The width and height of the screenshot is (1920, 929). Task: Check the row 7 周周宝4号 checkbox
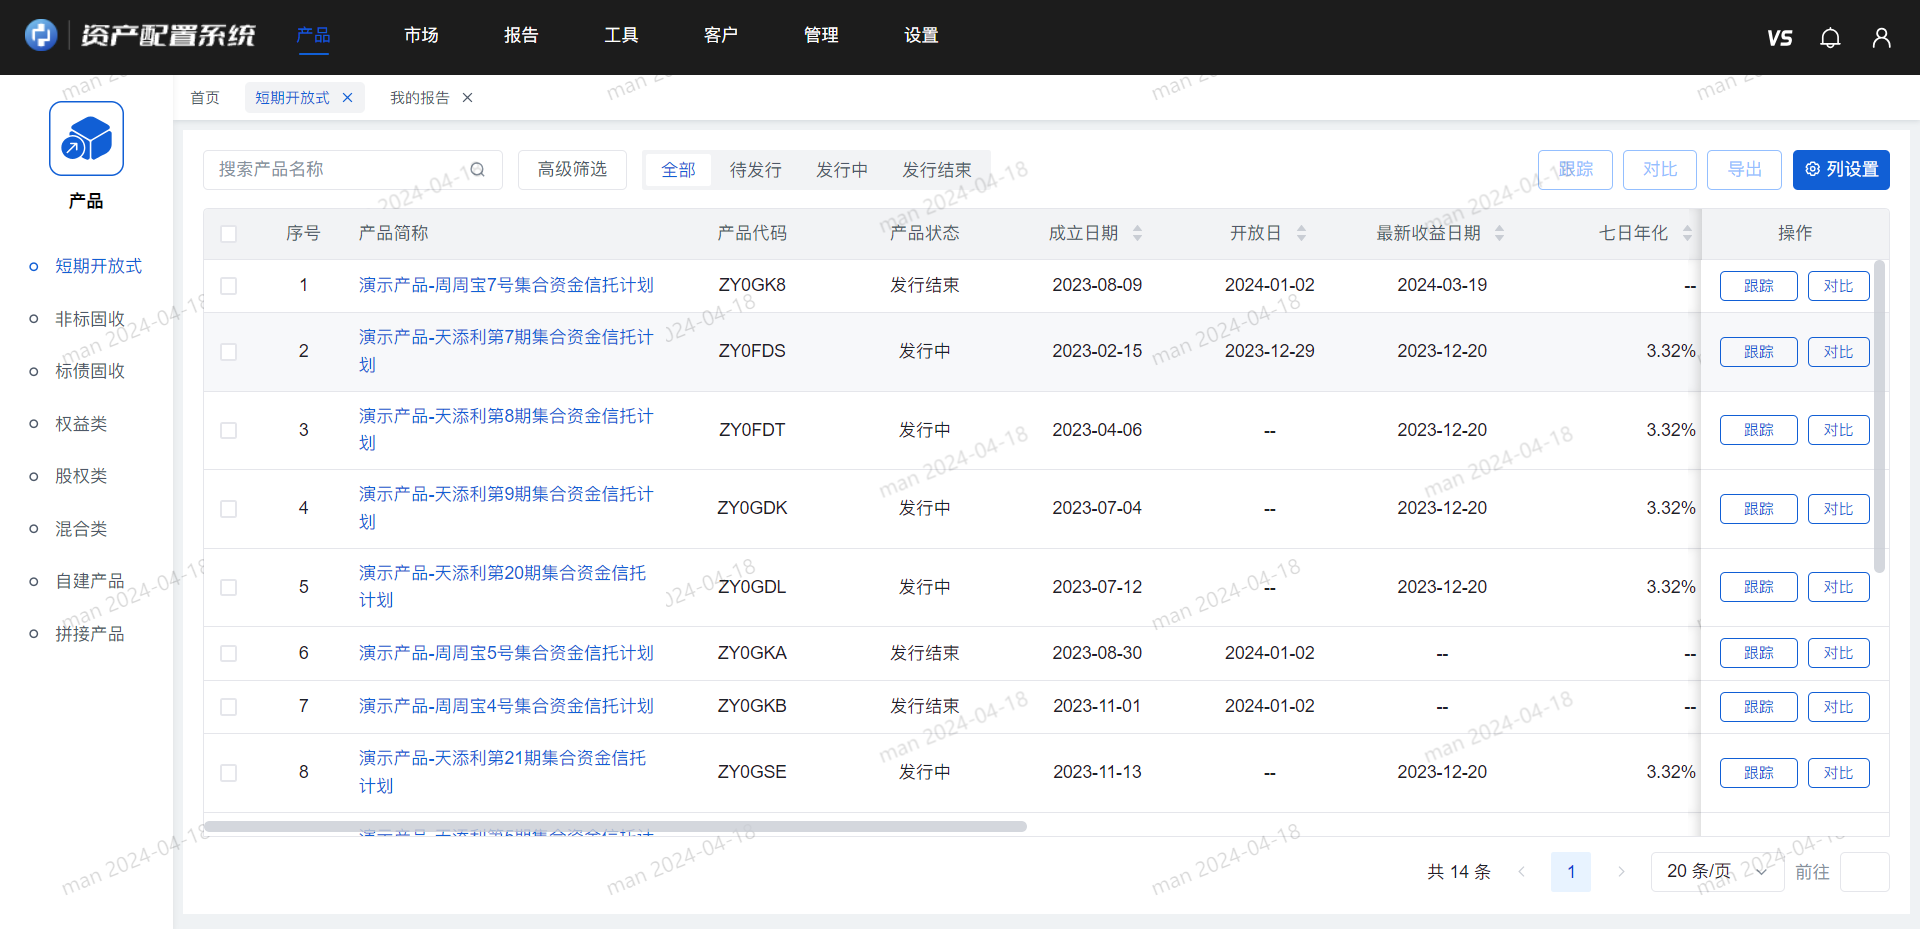coord(229,707)
